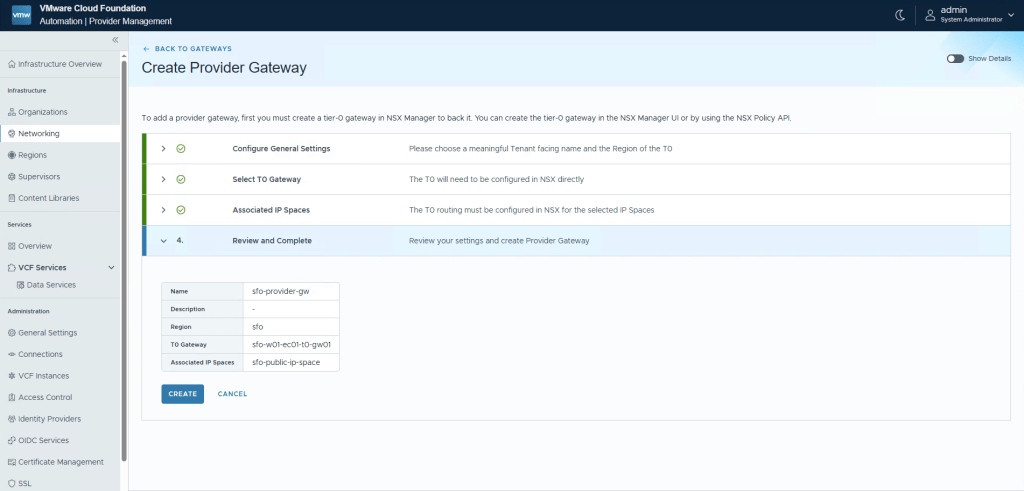
Task: Click the admin user avatar icon
Action: (x=930, y=15)
